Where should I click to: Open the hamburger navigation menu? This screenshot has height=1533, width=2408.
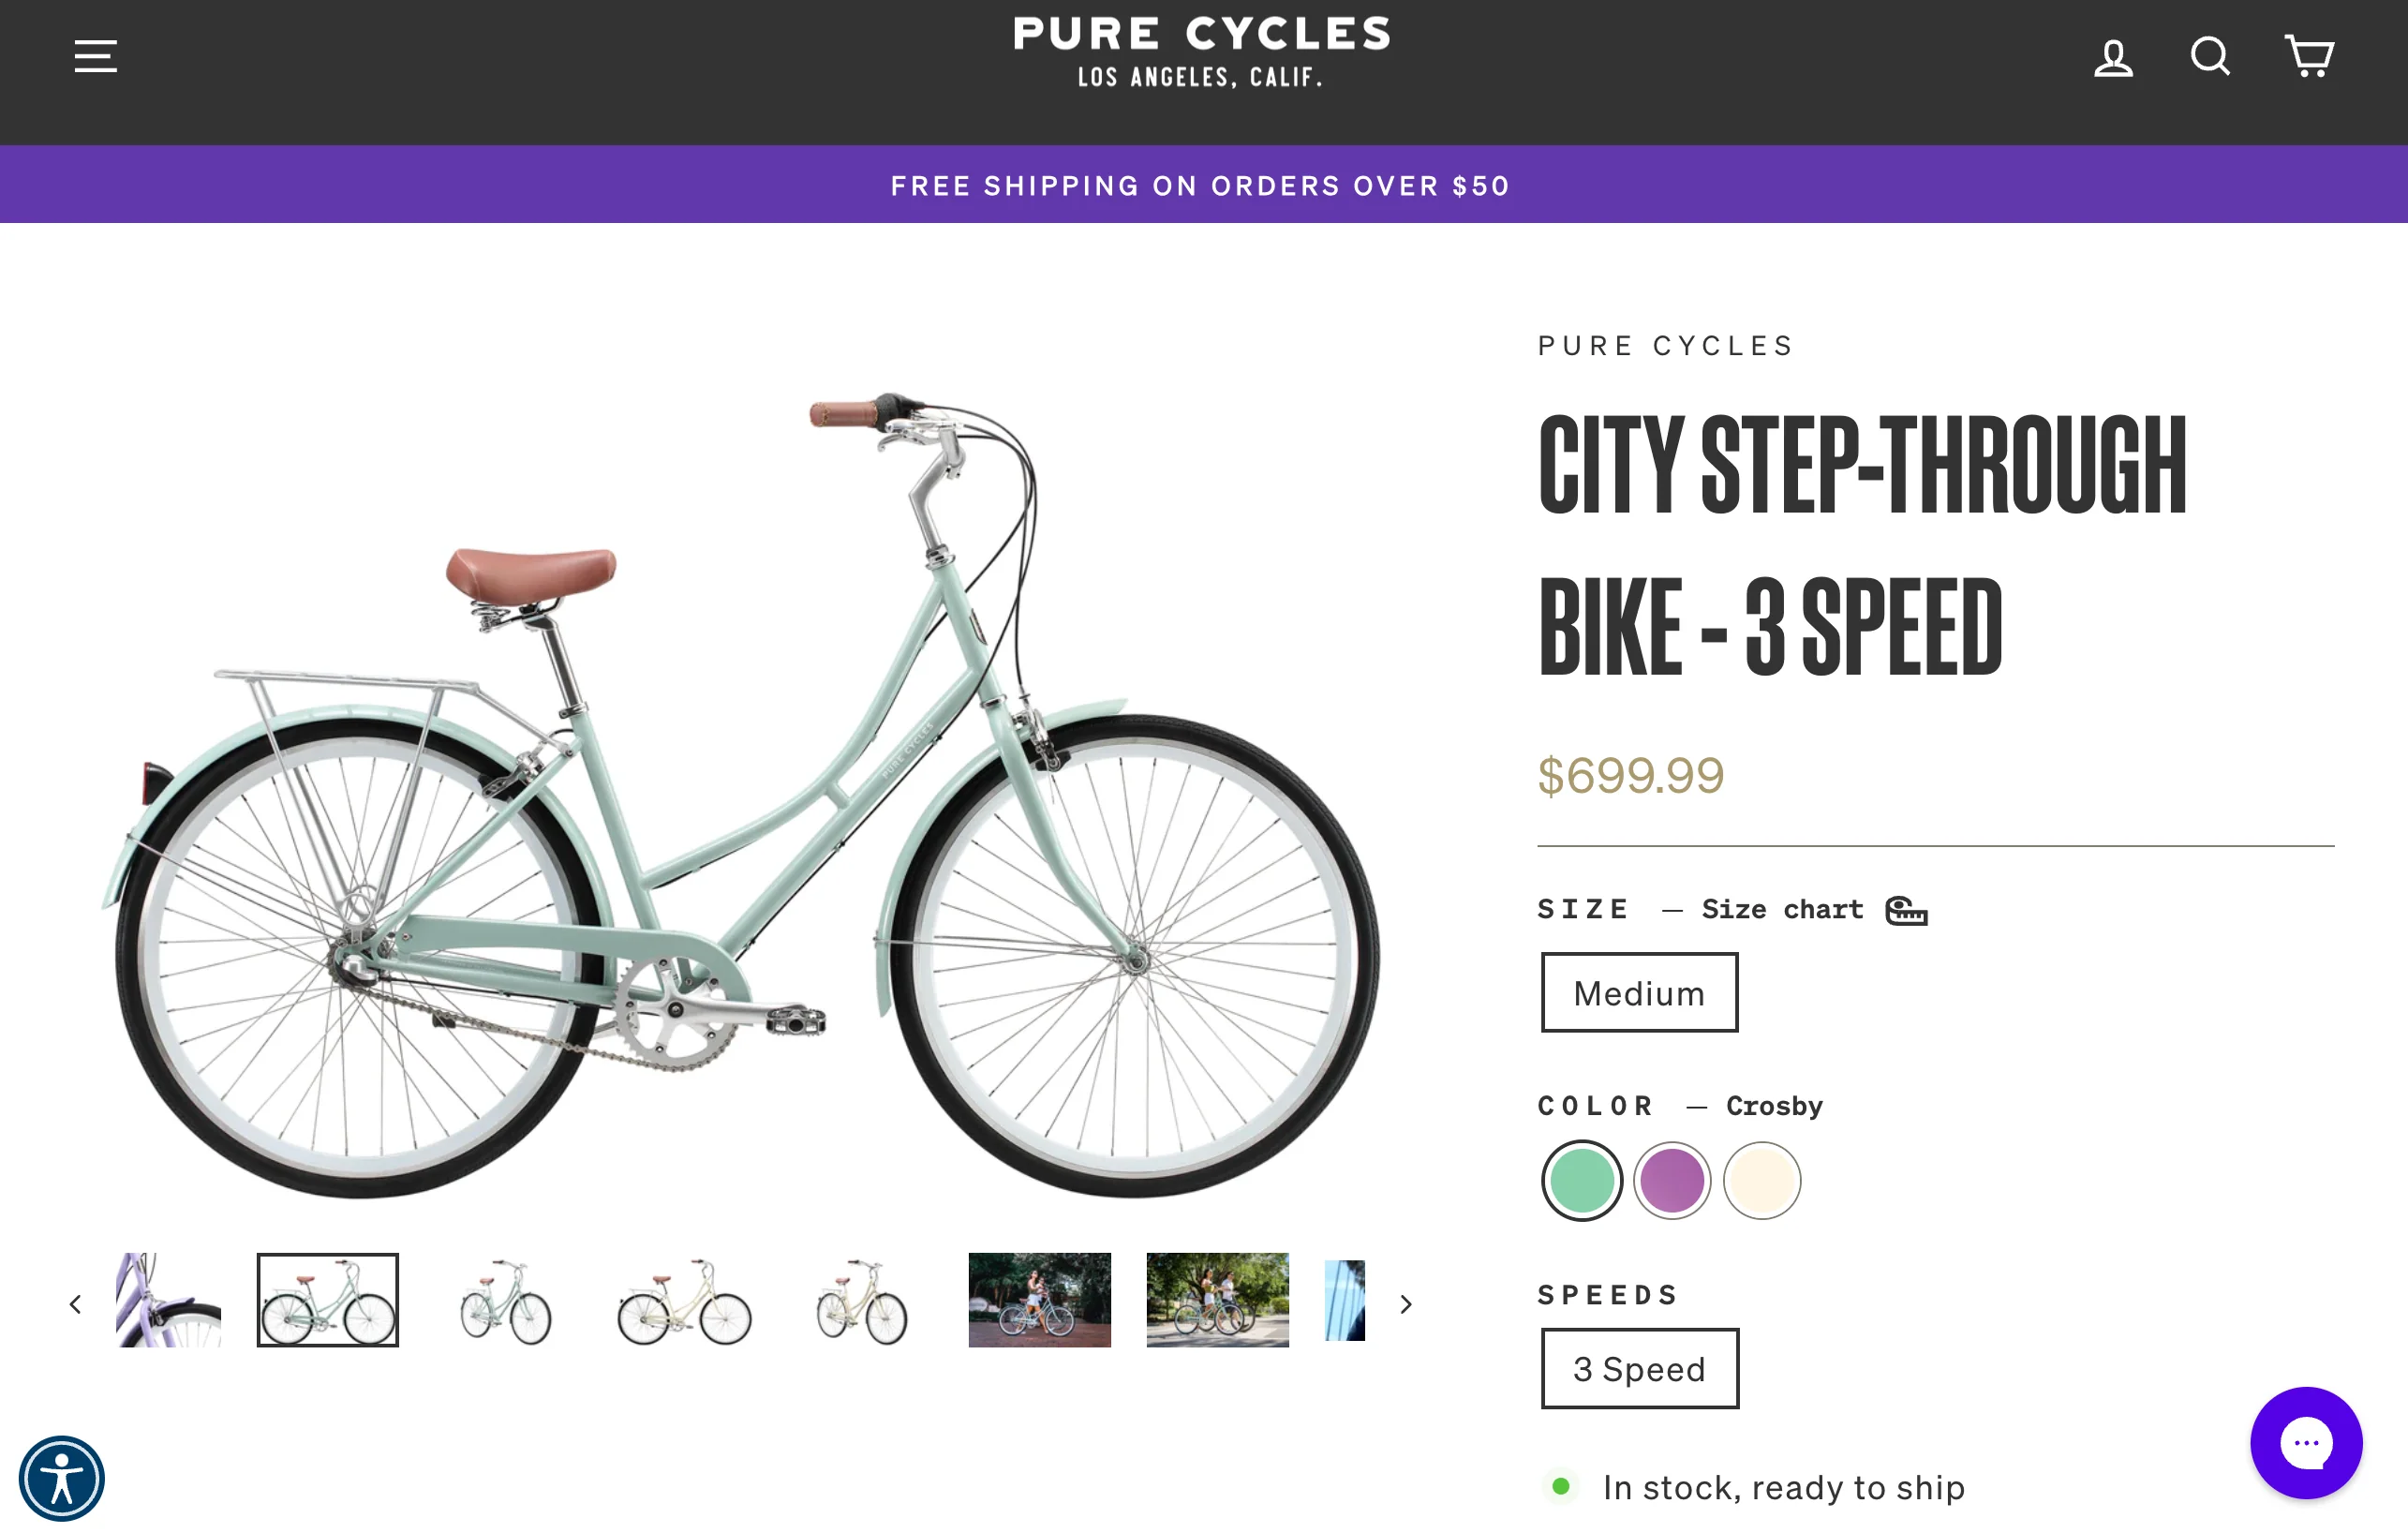pos(95,57)
